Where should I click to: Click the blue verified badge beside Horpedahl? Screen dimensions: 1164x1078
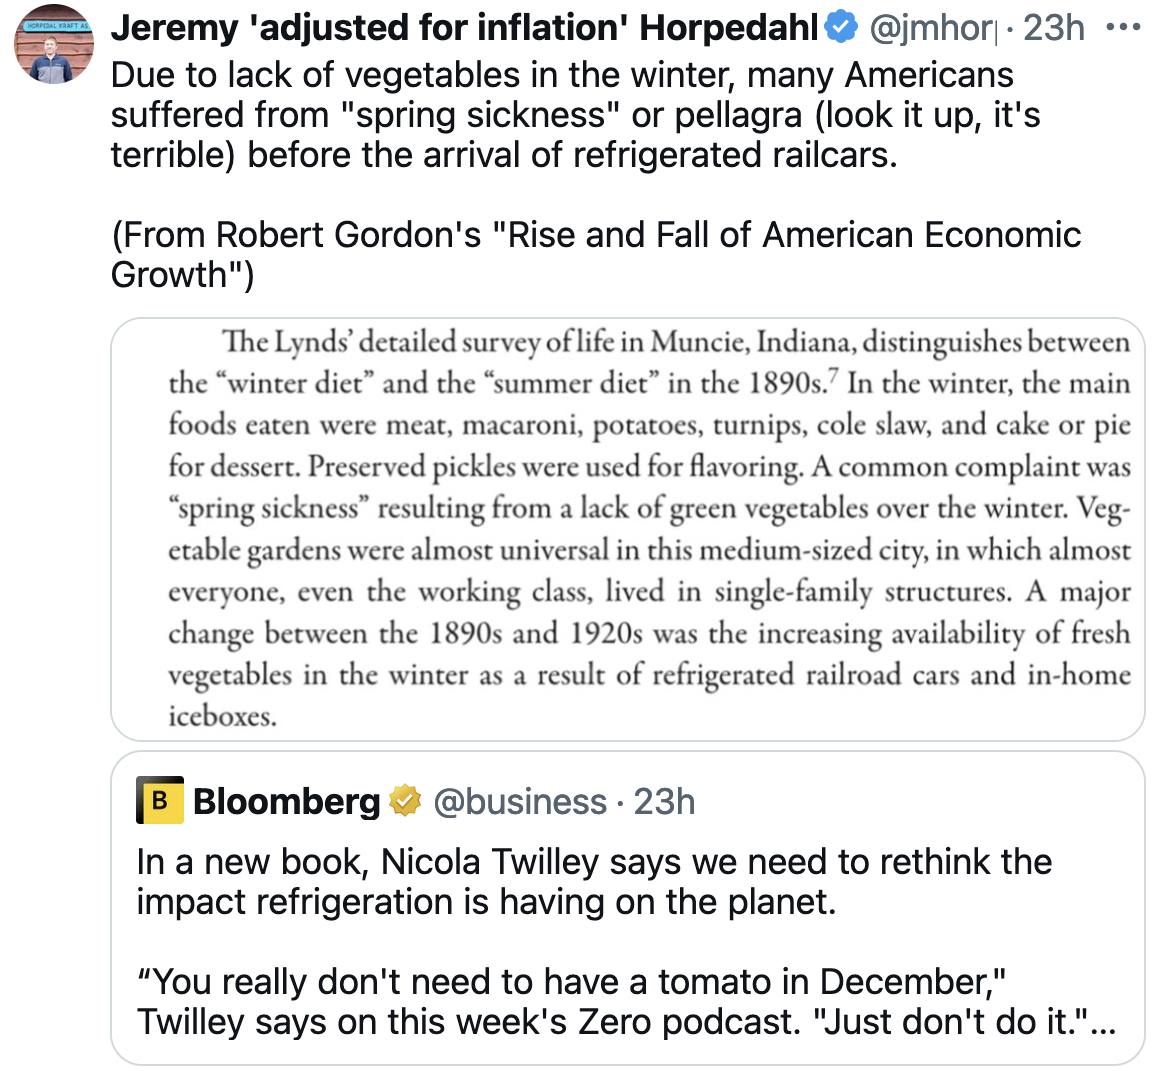click(x=841, y=28)
